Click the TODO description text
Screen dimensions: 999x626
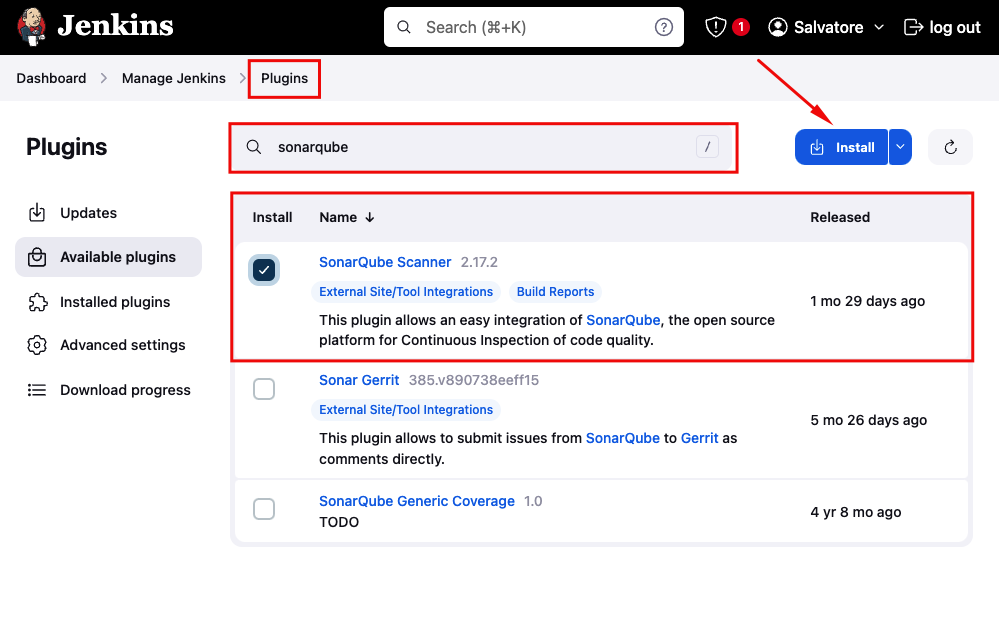pyautogui.click(x=339, y=522)
